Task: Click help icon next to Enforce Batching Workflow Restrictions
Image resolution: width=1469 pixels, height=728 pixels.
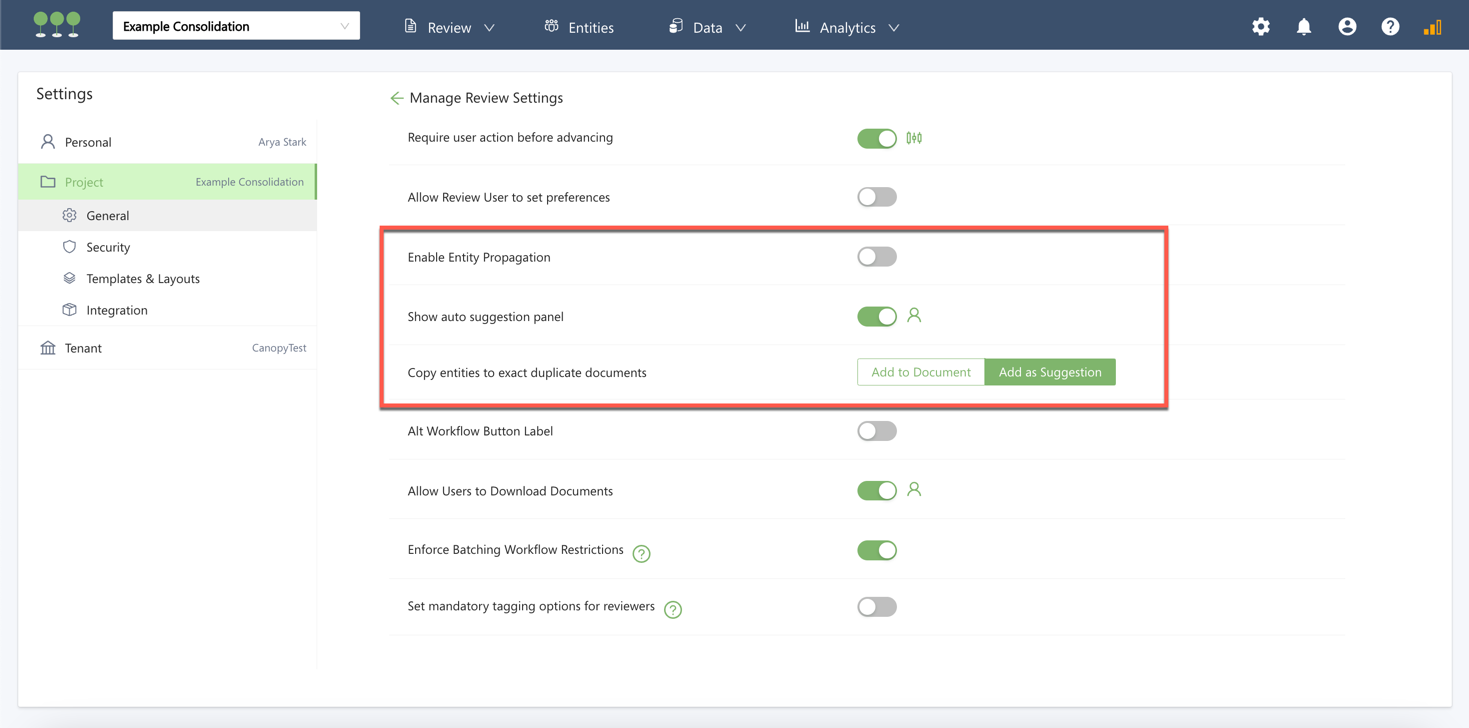Action: click(x=642, y=553)
